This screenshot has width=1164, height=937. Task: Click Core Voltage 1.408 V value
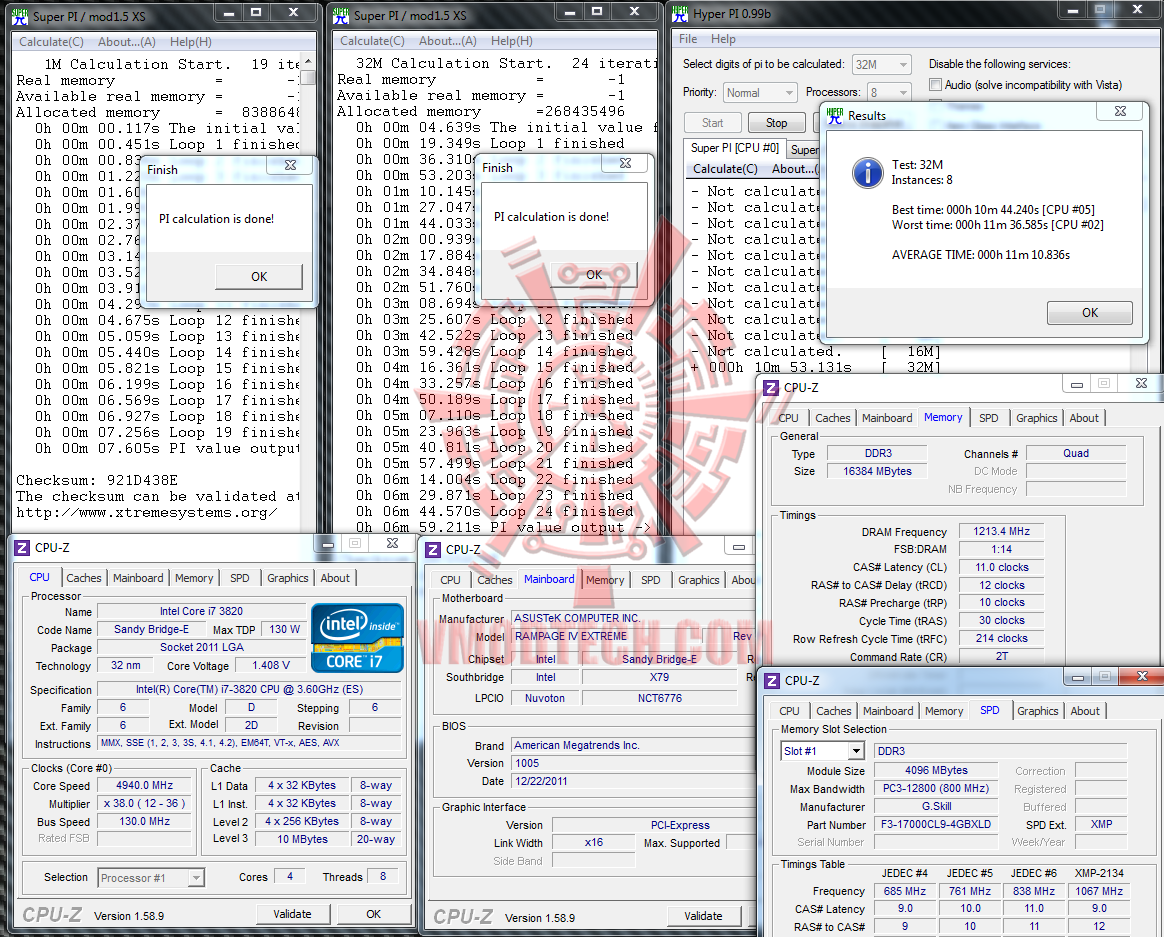pyautogui.click(x=271, y=665)
